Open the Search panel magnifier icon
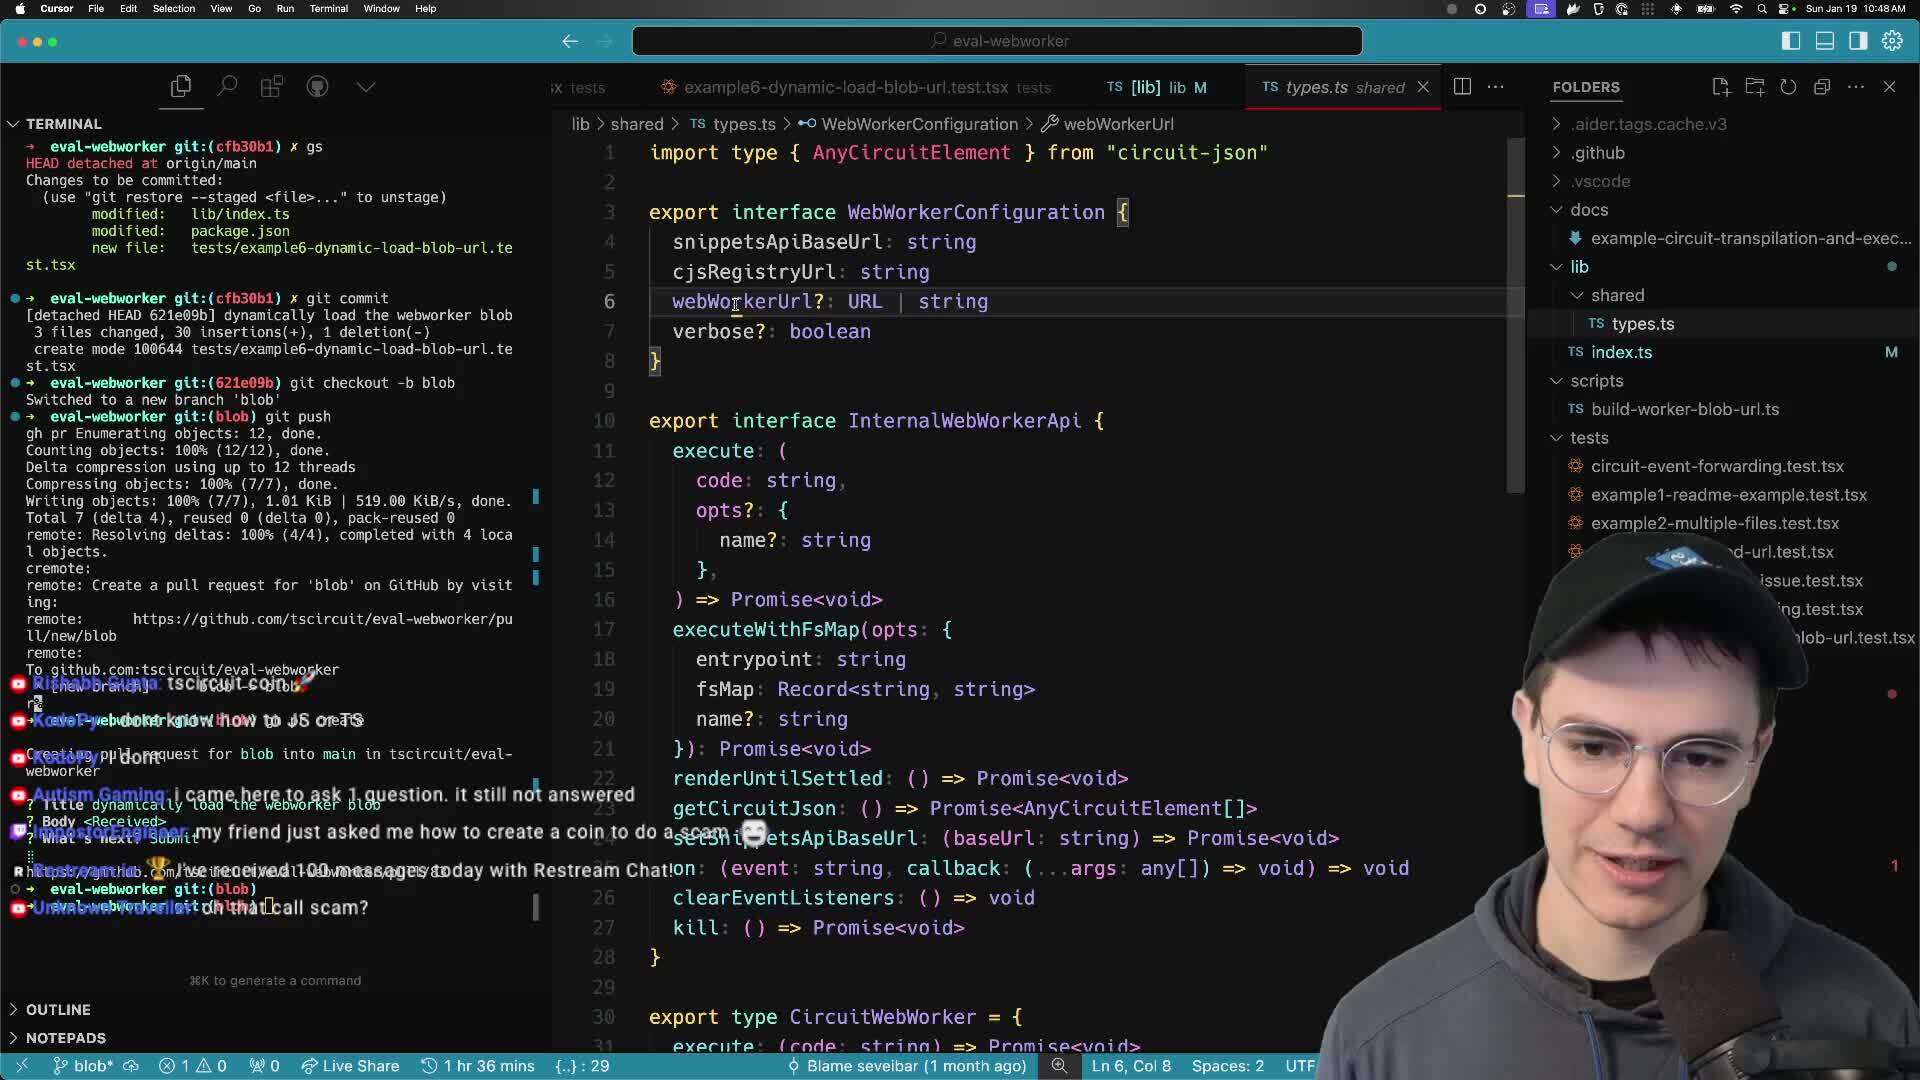Screen dimensions: 1920x1080 coord(227,87)
